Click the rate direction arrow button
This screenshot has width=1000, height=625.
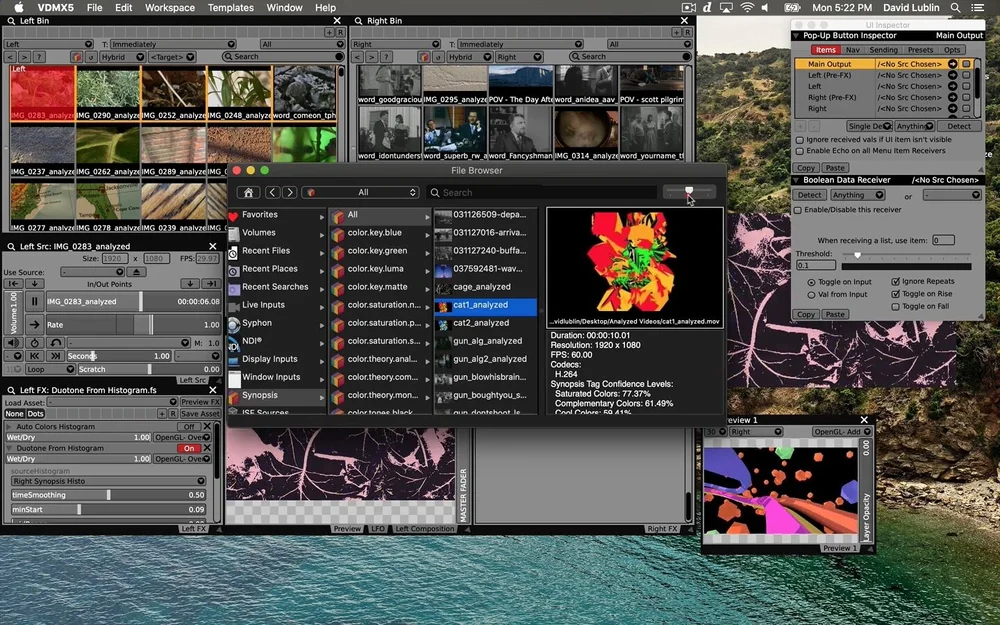click(x=34, y=325)
